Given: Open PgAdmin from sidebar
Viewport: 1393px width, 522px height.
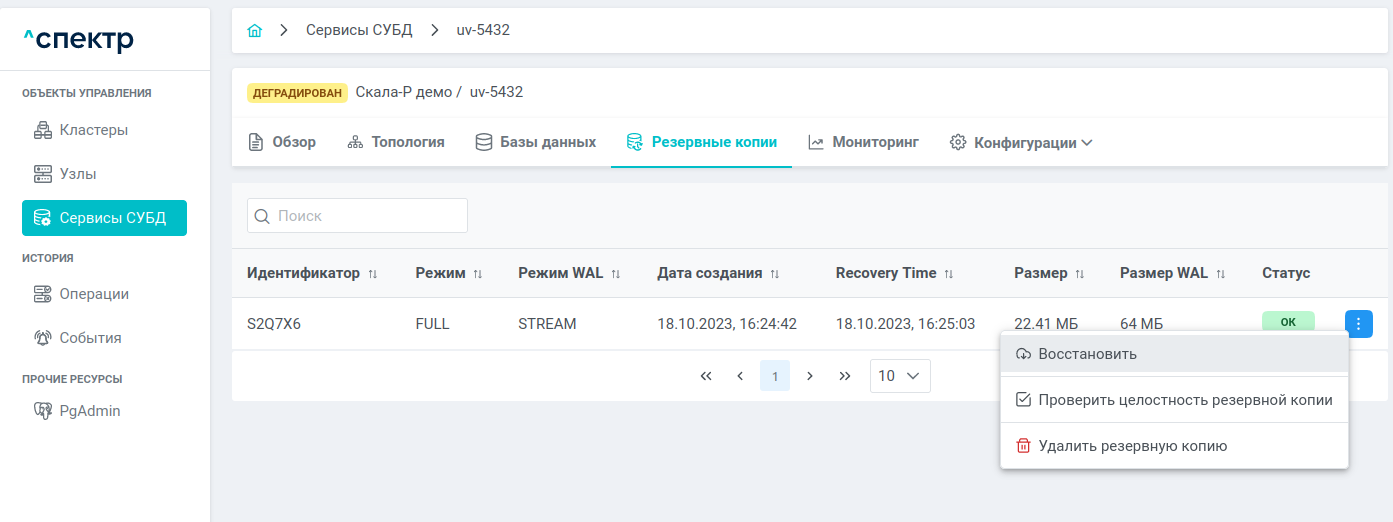Looking at the screenshot, I should coord(89,410).
